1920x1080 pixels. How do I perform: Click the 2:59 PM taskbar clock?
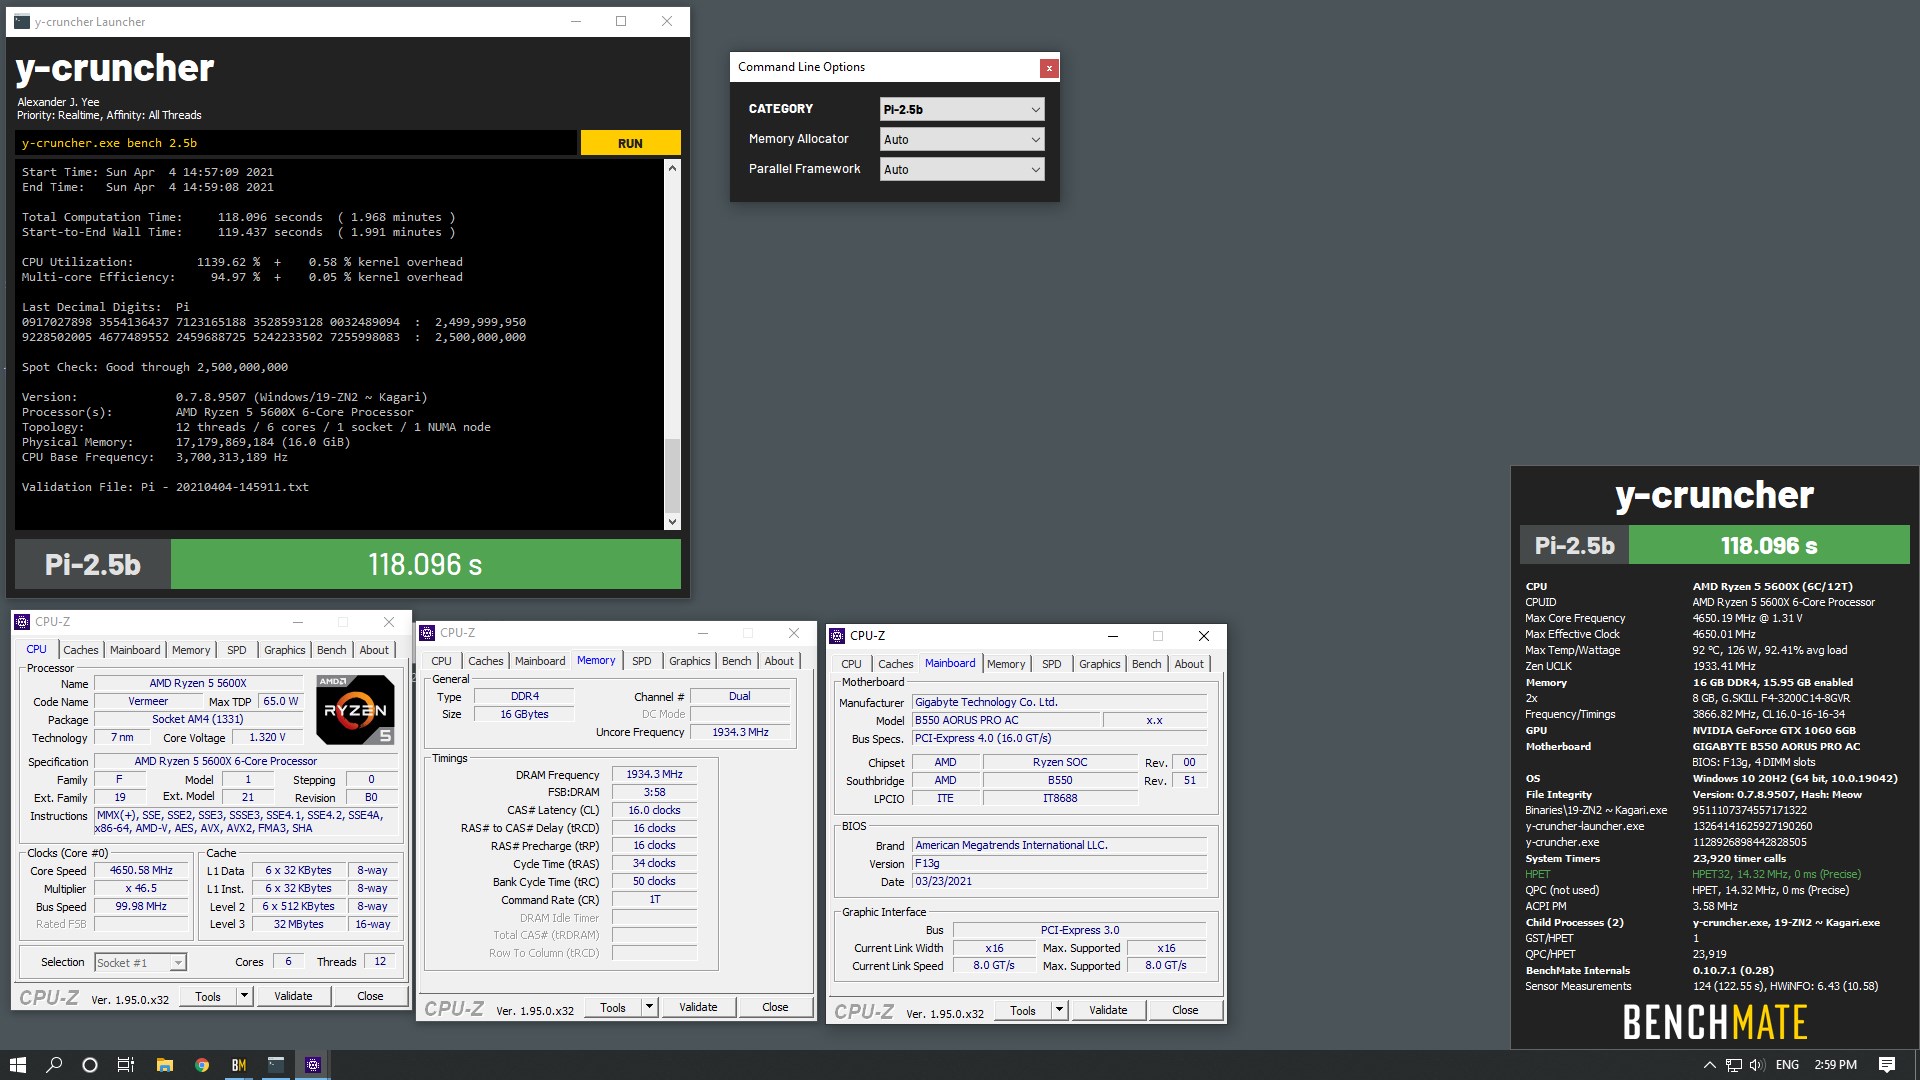[x=1836, y=1065]
